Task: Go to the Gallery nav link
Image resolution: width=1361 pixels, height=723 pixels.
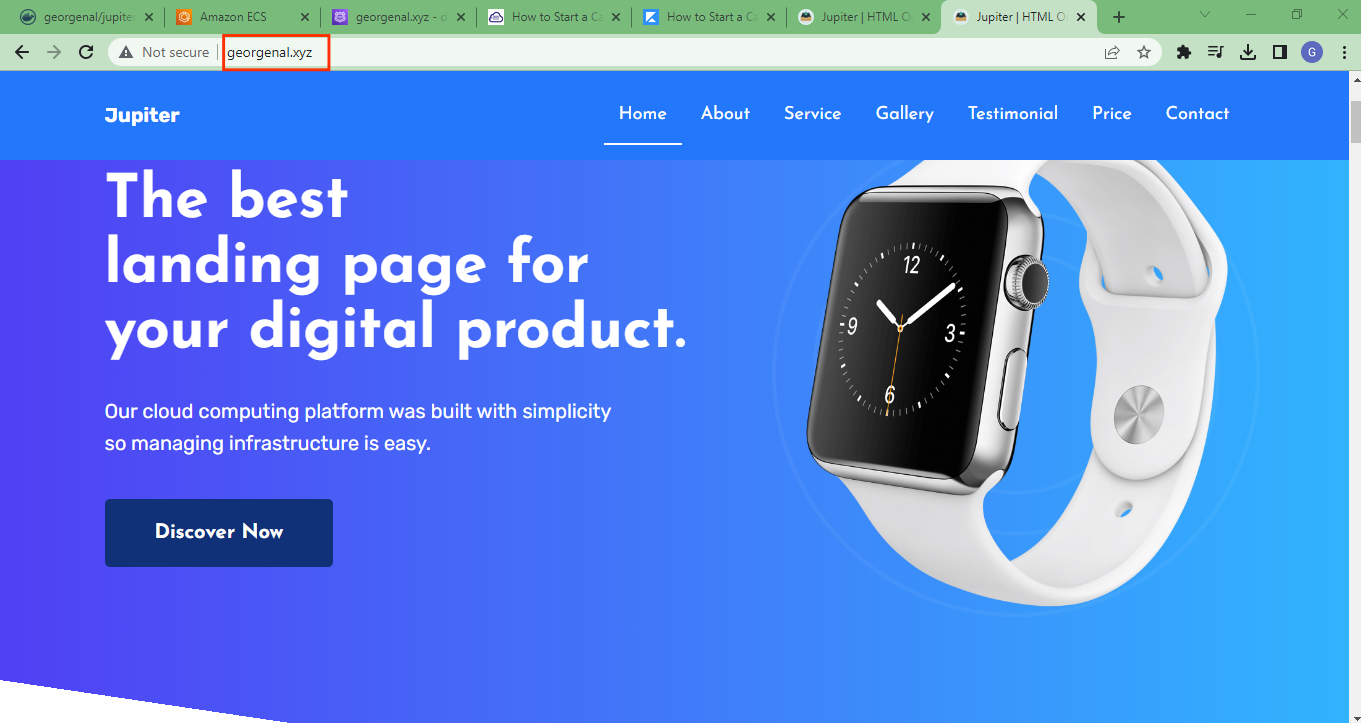Action: 905,114
